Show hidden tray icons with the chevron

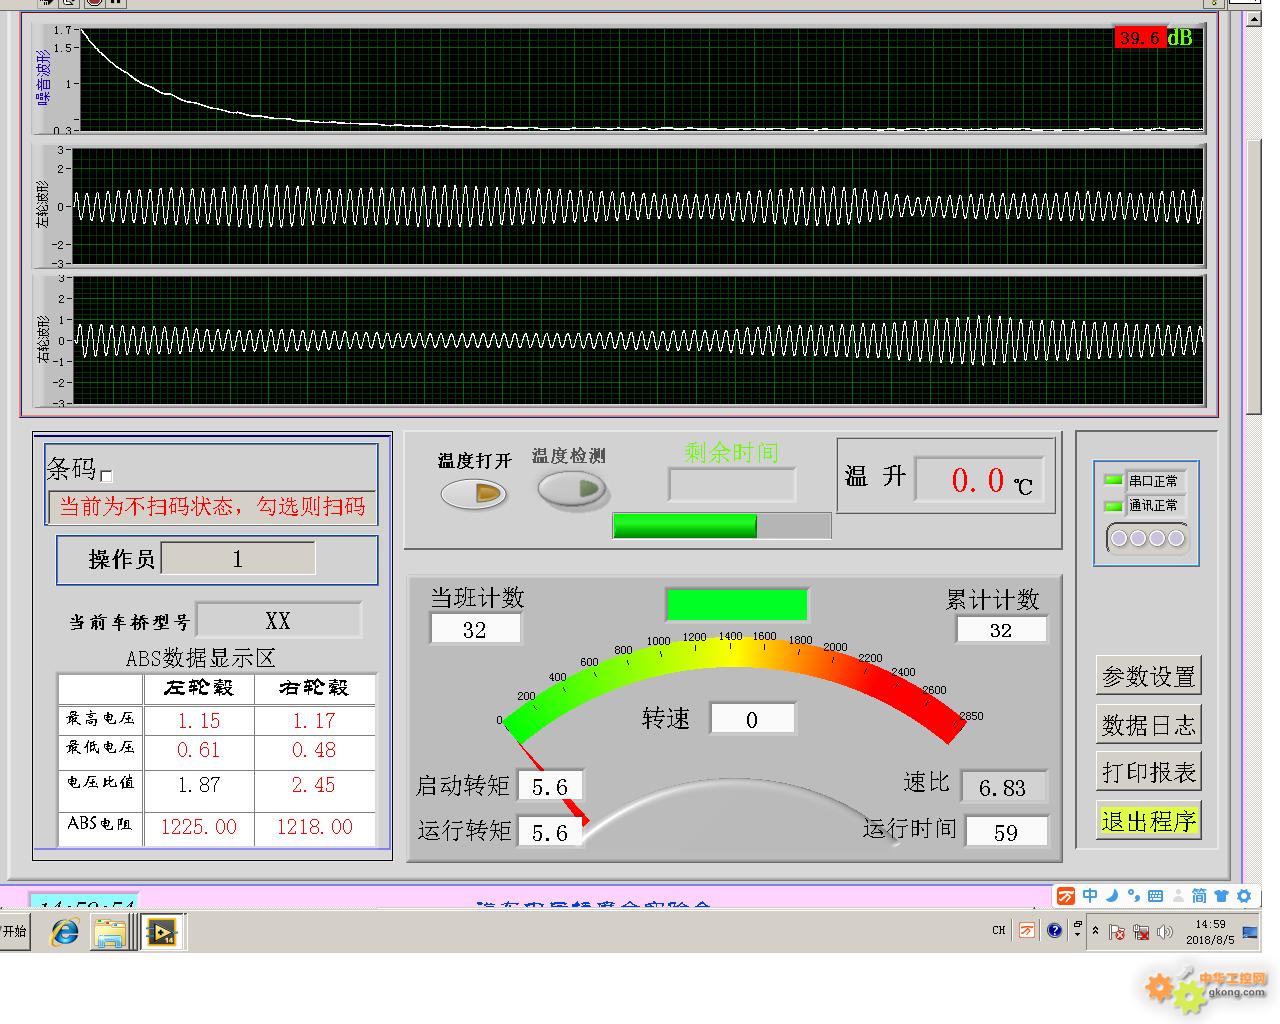point(1095,931)
